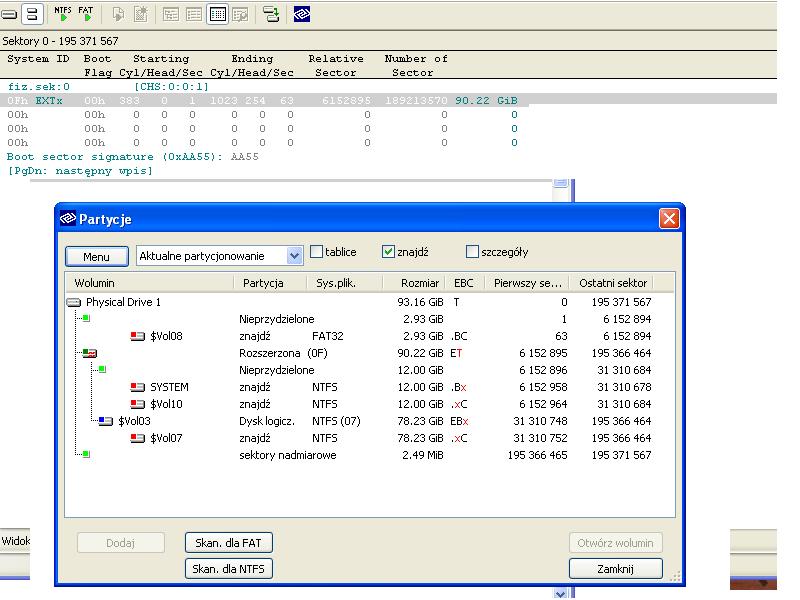Image resolution: width=800 pixels, height=600 pixels.
Task: Click the grayed document play icon
Action: pos(118,14)
